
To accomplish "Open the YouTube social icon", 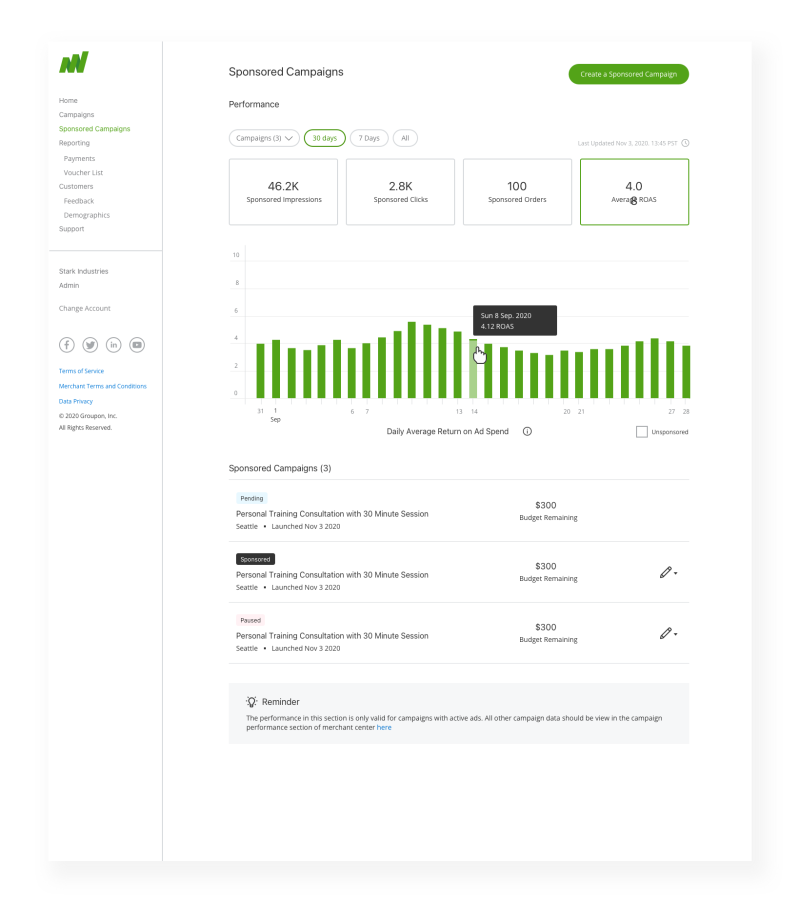I will [x=137, y=345].
